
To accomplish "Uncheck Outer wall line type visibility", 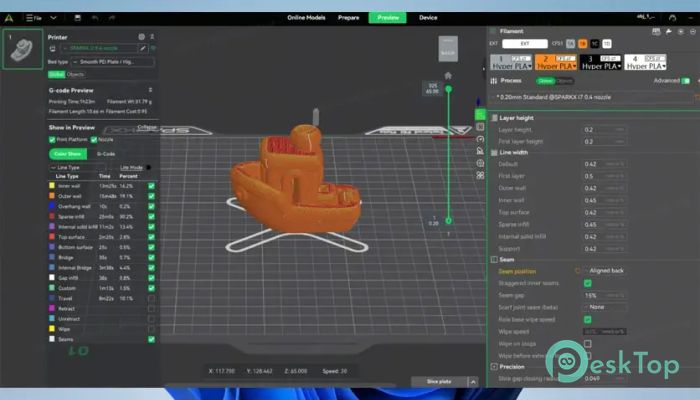I will click(x=151, y=196).
